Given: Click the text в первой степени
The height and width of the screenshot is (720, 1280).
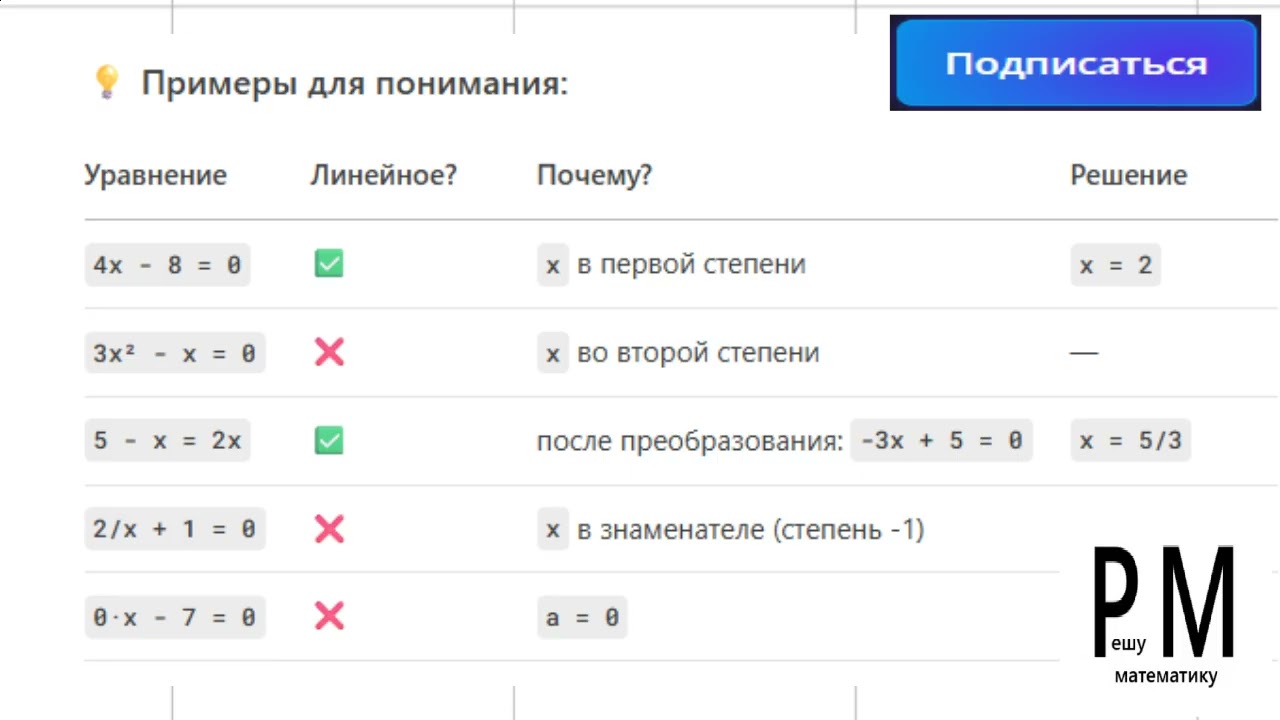Looking at the screenshot, I should click(691, 265).
